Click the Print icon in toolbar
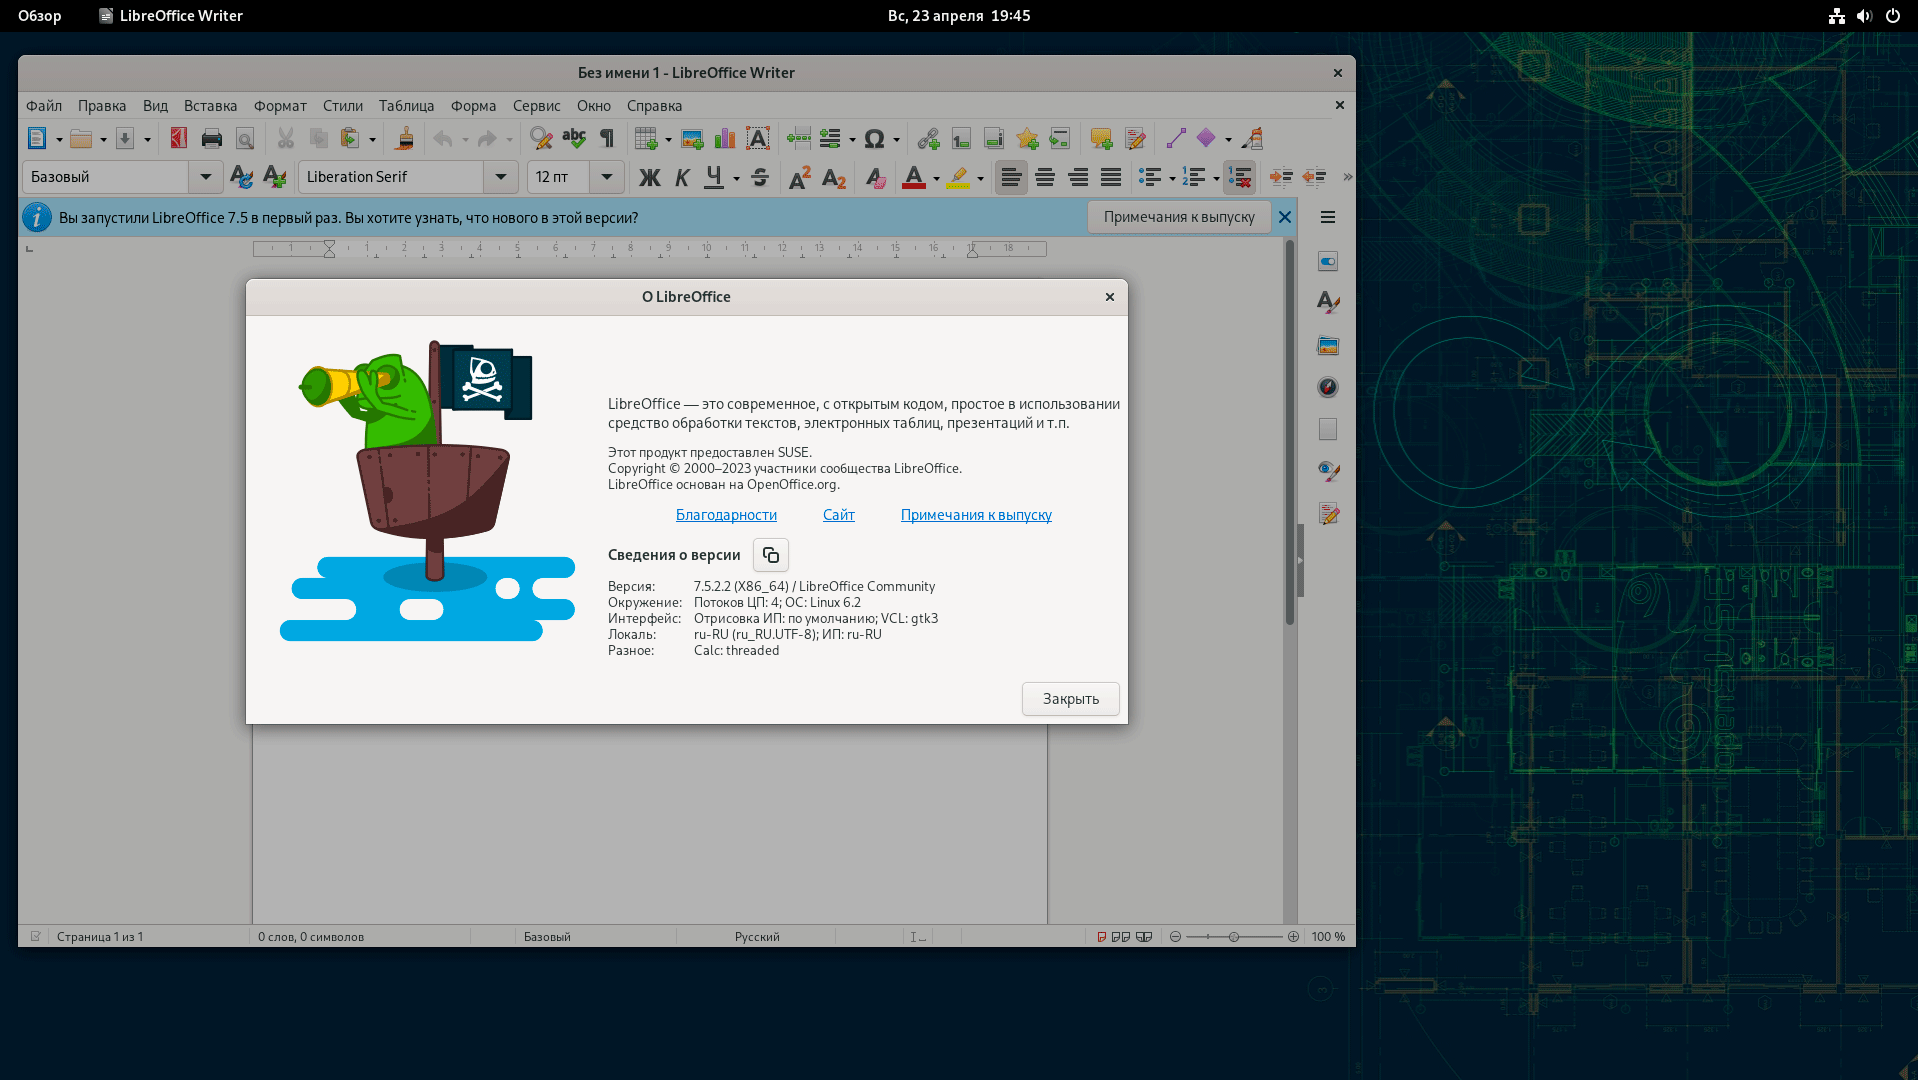1918x1080 pixels. 212,139
